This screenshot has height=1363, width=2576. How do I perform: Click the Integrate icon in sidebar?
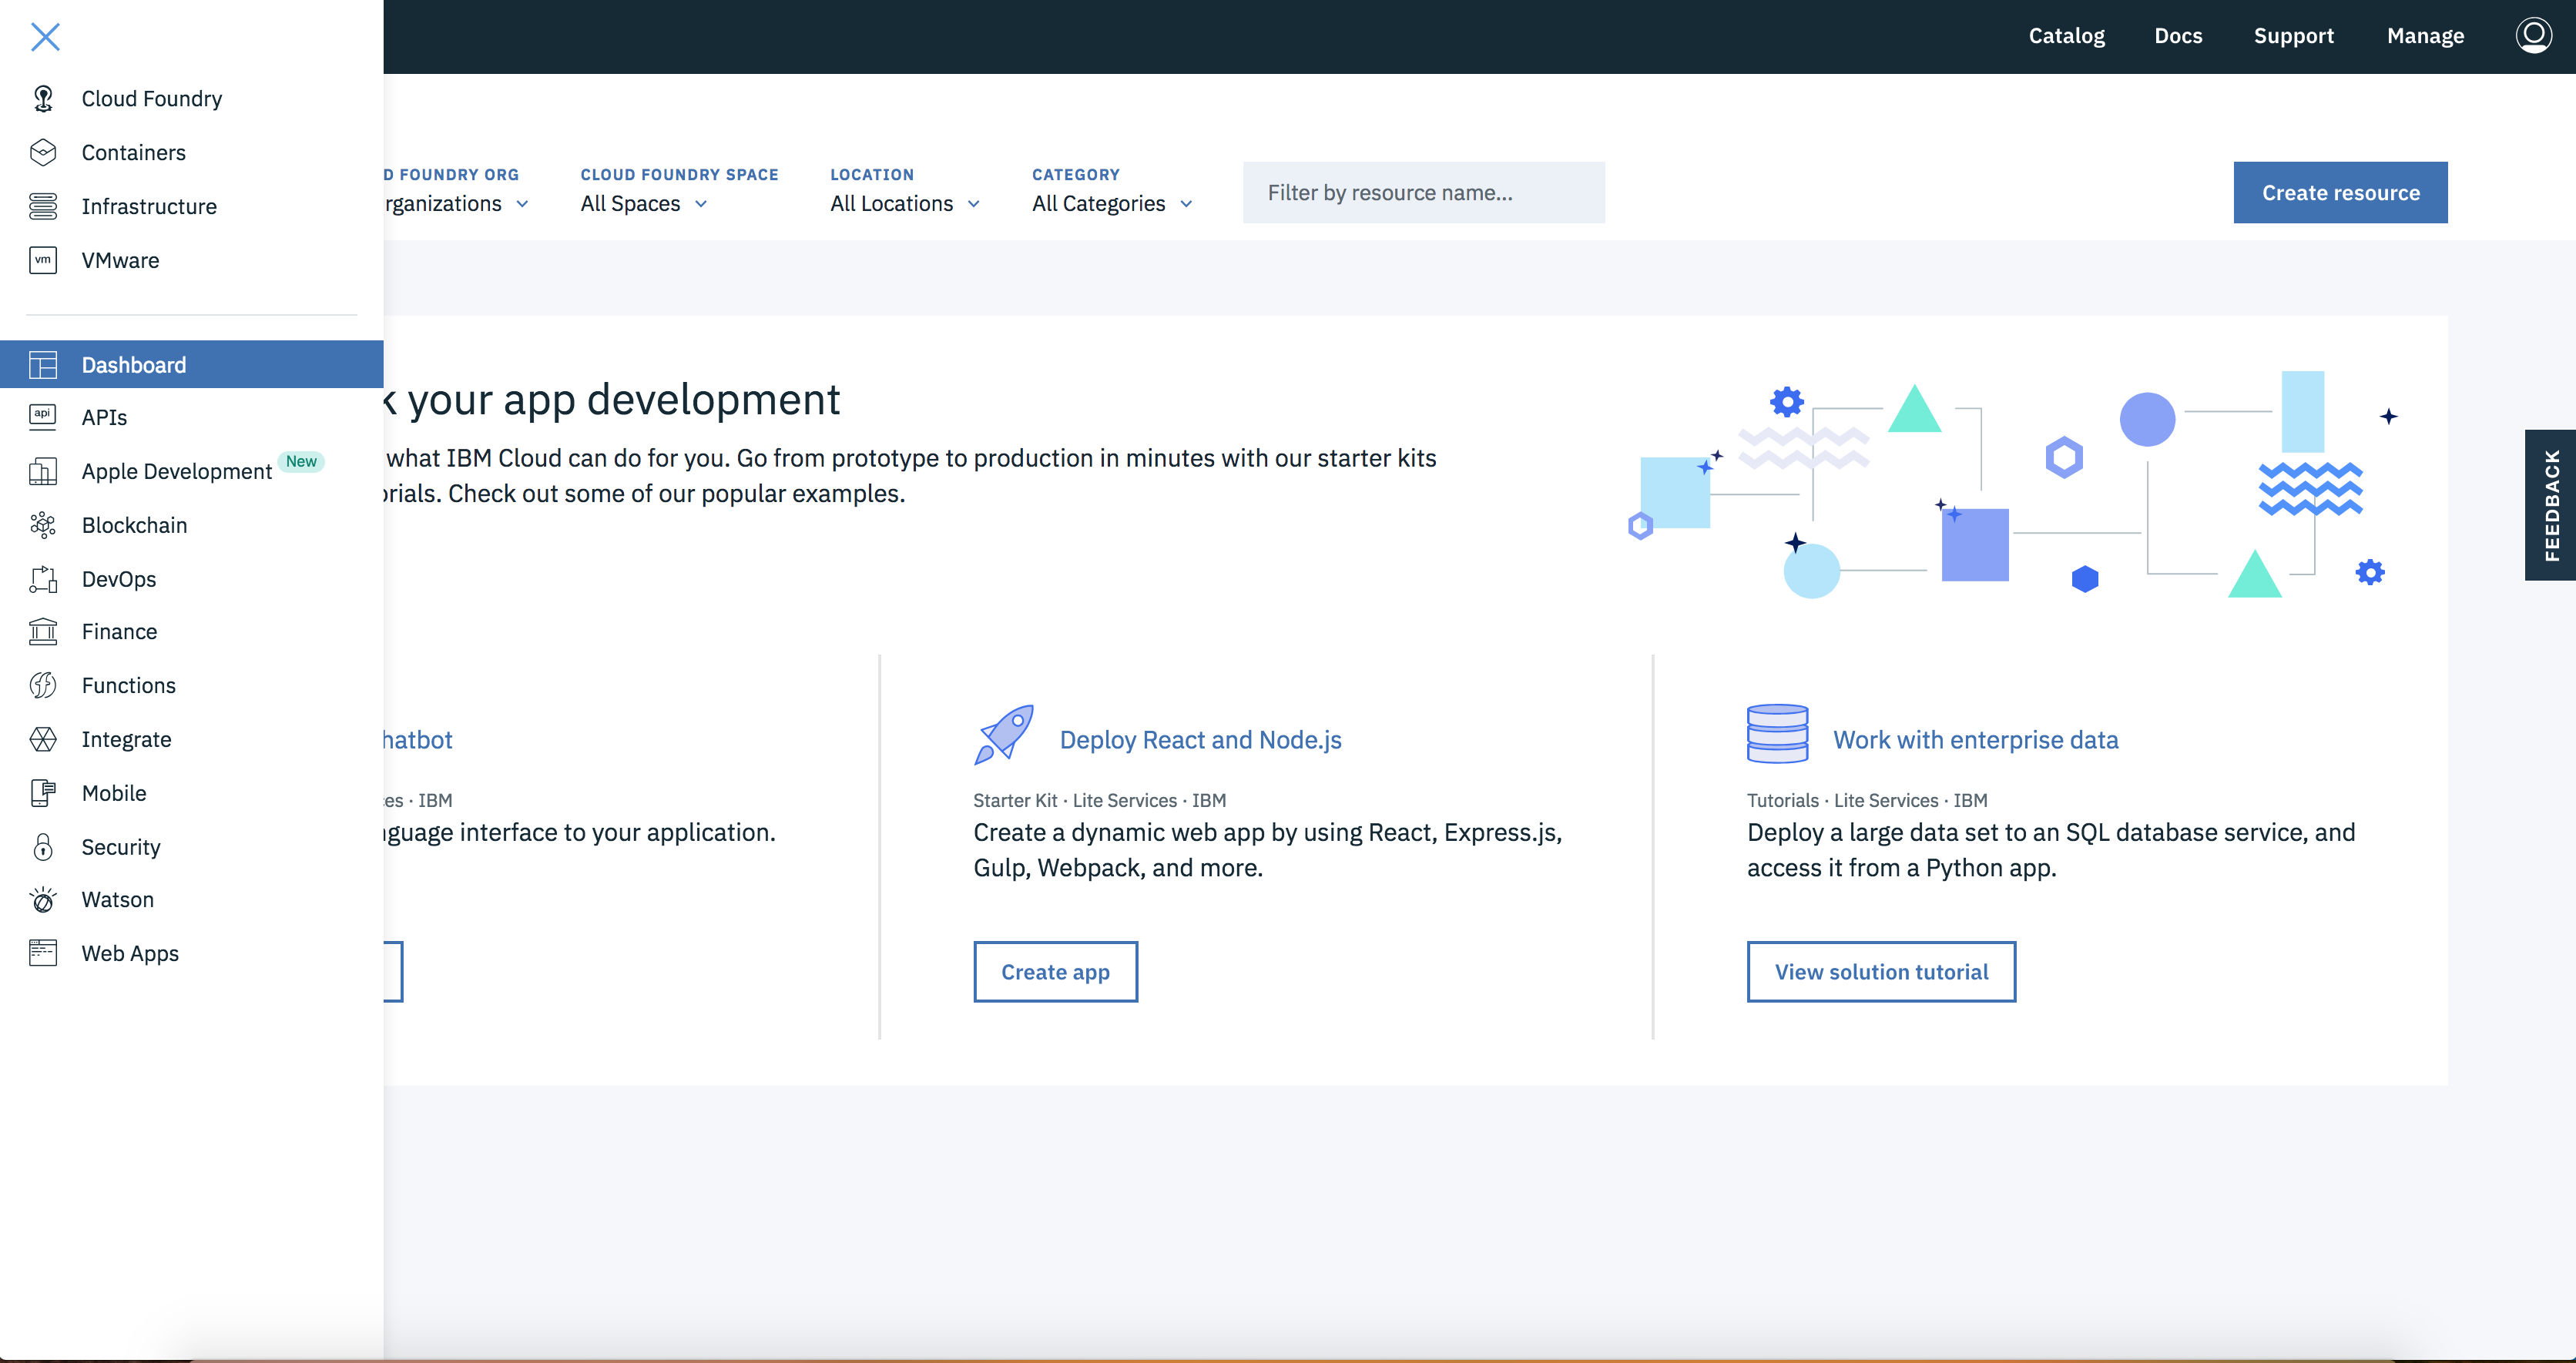point(43,739)
